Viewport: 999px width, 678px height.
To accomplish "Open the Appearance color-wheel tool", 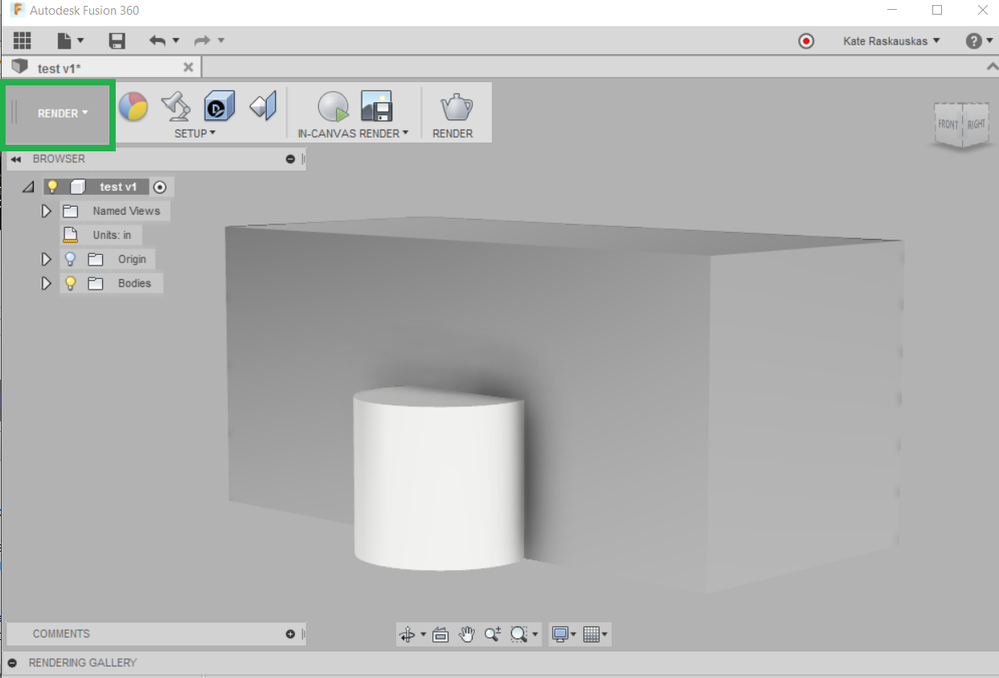I will 133,106.
